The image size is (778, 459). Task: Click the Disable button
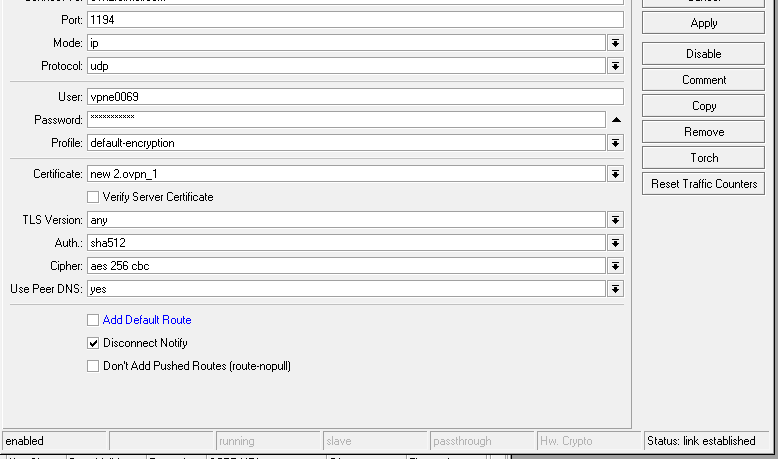coord(703,54)
